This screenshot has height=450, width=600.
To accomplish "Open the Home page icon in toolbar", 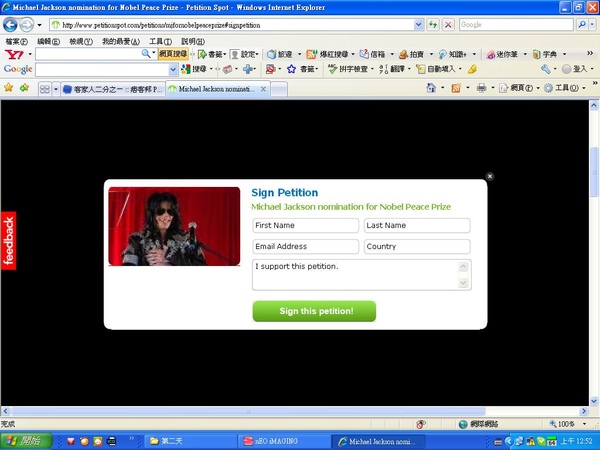I will [431, 88].
